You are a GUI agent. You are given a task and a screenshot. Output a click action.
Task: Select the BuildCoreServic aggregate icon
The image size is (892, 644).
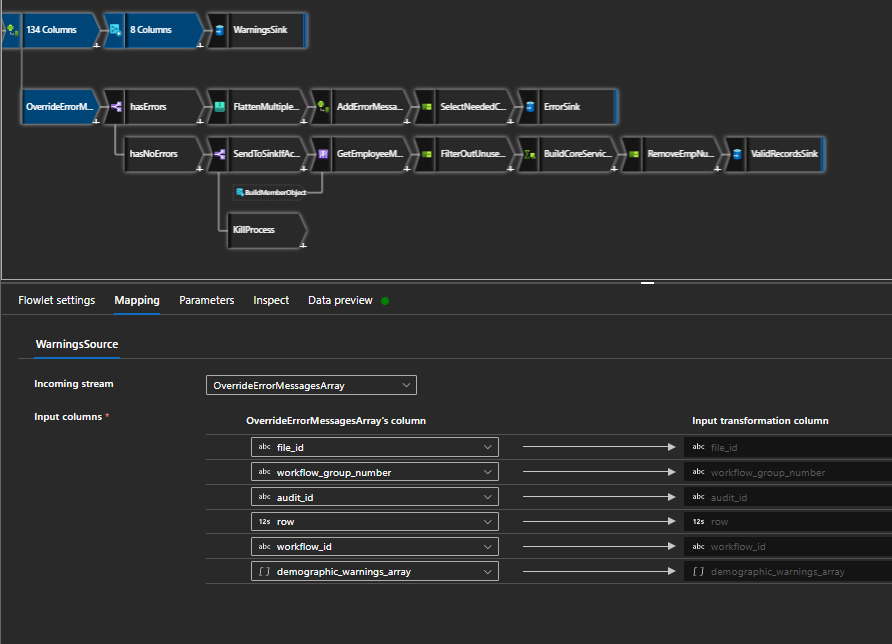[530, 154]
